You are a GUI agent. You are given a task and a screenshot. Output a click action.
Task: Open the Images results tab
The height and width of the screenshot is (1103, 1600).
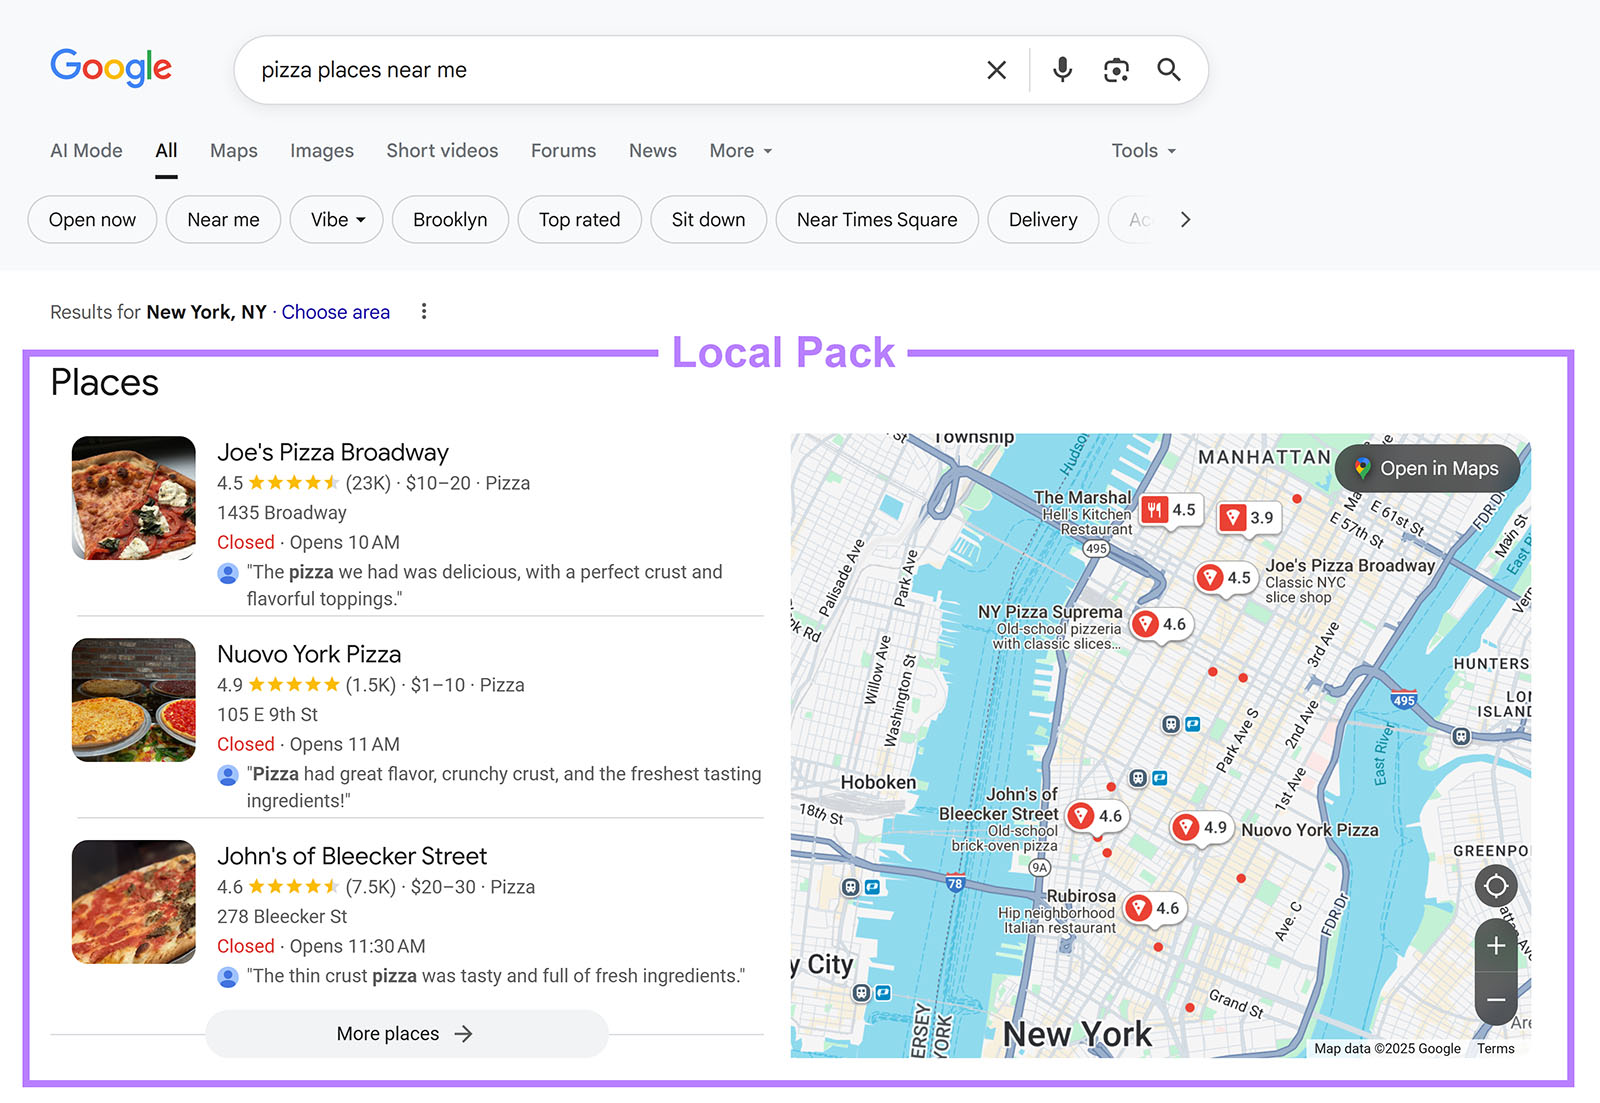(321, 151)
